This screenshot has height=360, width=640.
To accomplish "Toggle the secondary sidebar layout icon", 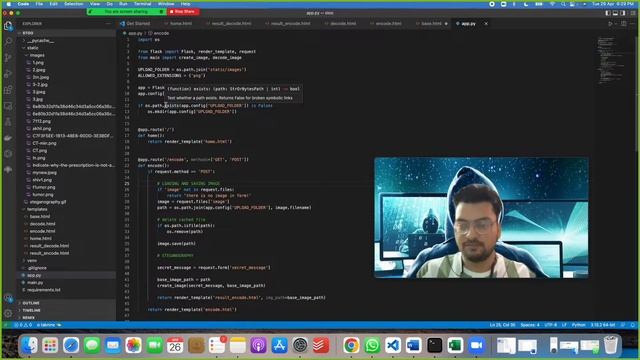I will tap(623, 13).
